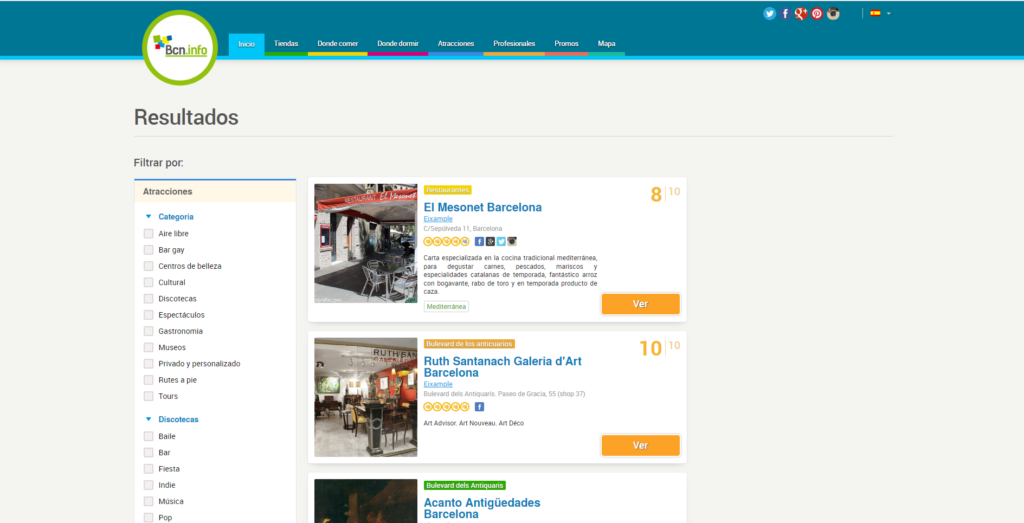Open the Facebook icon in the header
Screen dimensions: 1024x523
point(785,14)
